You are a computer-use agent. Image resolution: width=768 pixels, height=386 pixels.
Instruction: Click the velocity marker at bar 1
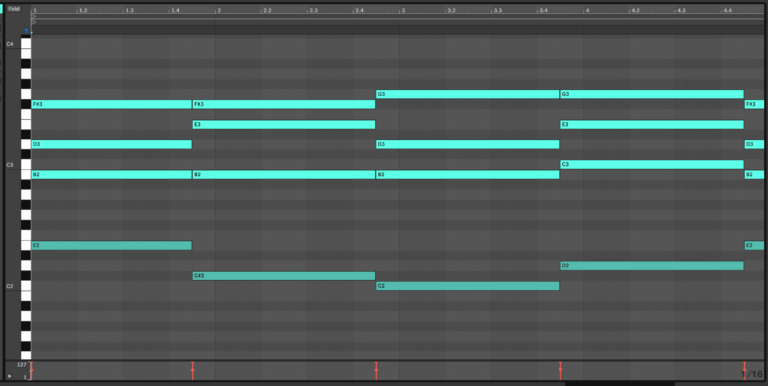click(x=31, y=370)
